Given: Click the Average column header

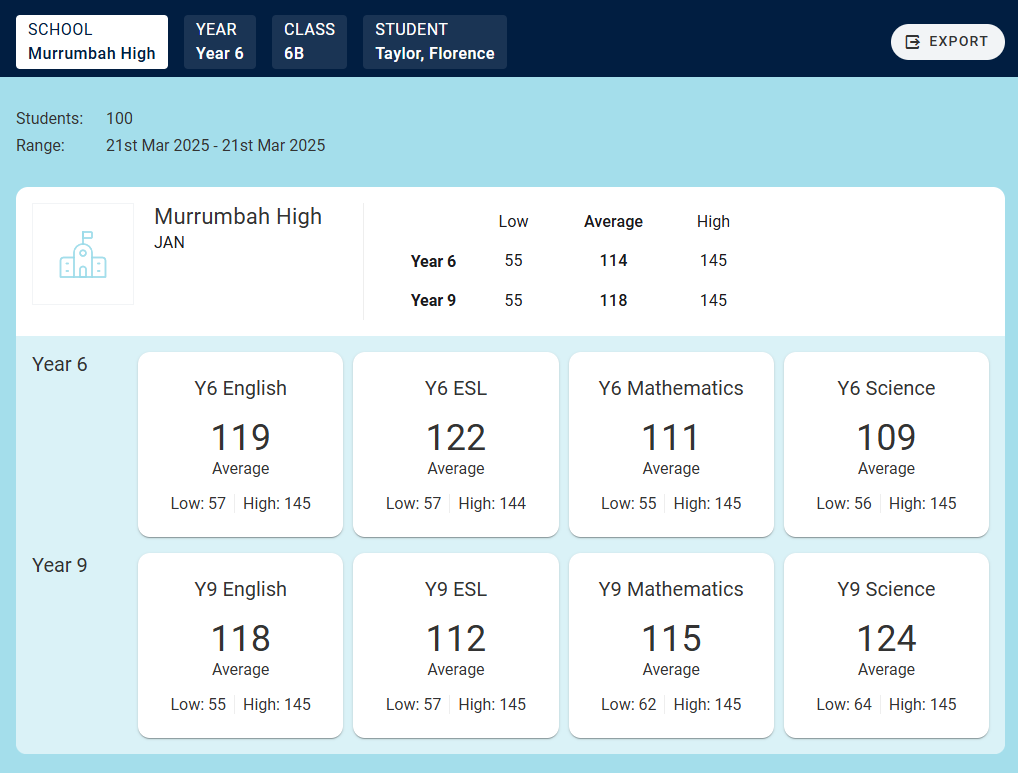Looking at the screenshot, I should [x=613, y=222].
